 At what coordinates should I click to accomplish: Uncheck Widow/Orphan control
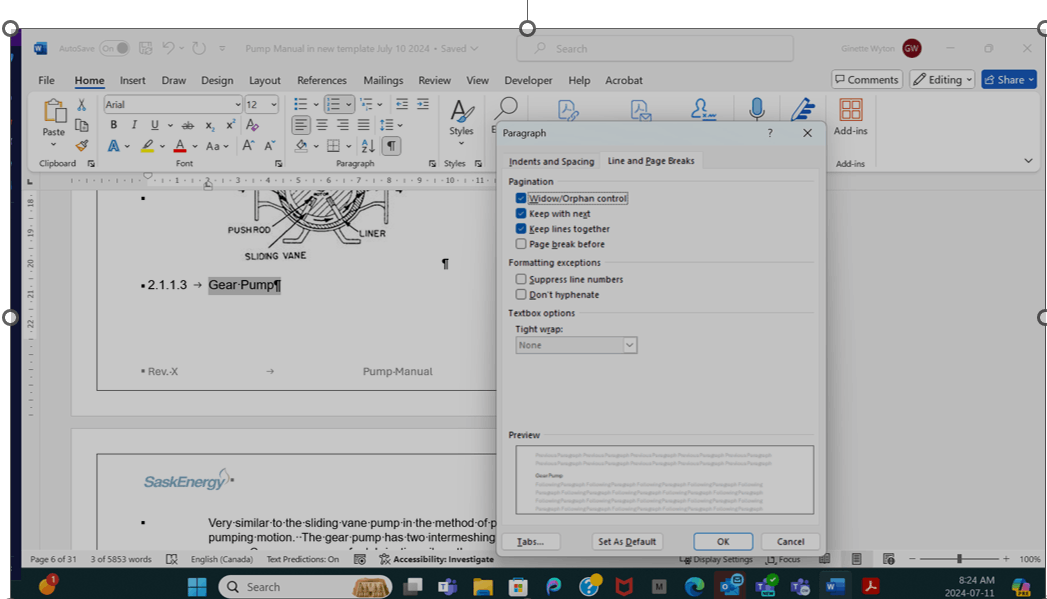click(521, 198)
